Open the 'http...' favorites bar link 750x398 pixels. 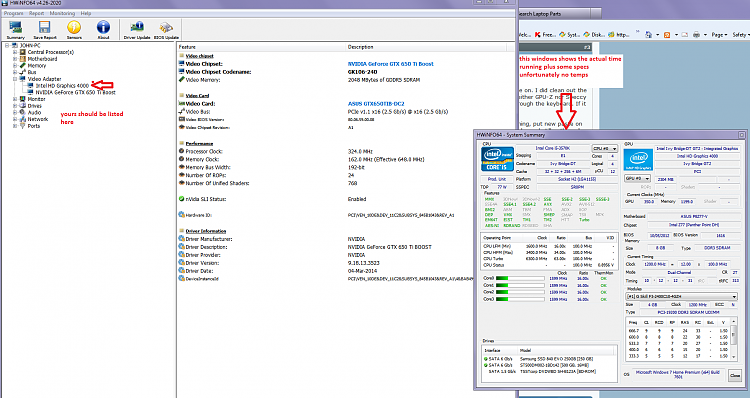click(619, 34)
